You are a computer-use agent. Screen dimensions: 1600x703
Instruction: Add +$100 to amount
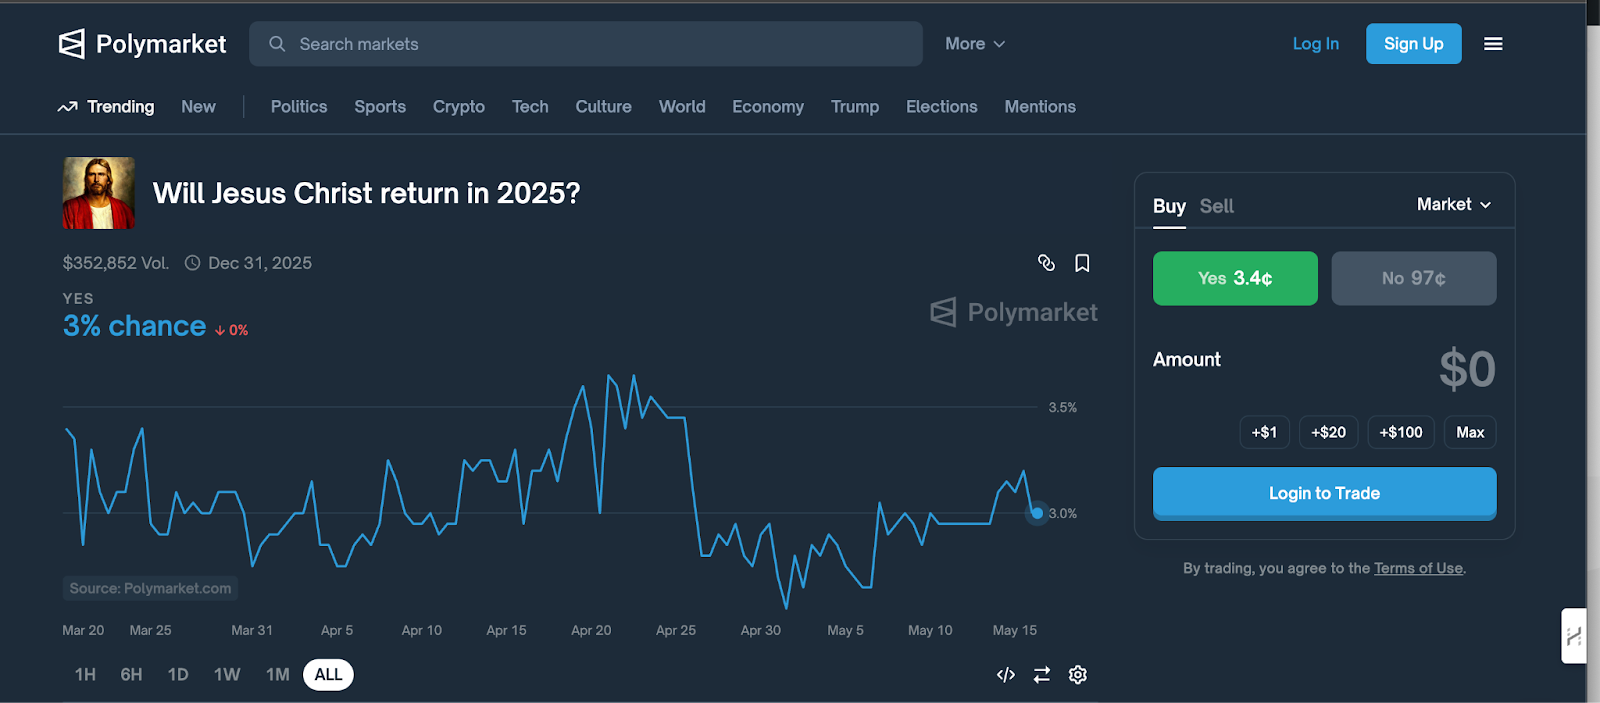pos(1401,432)
